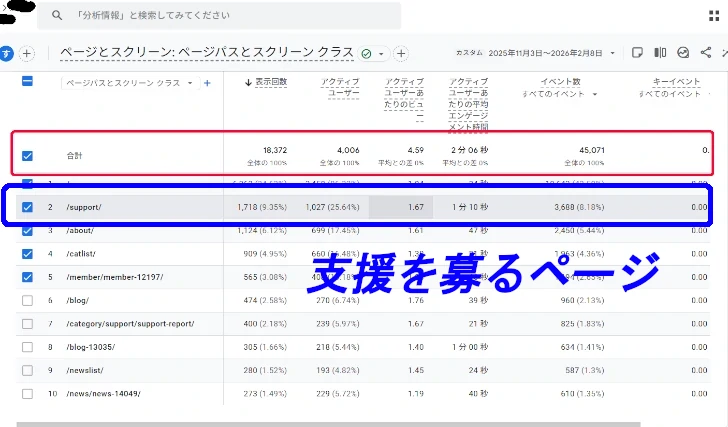
Task: Click the 合計 row label
Action: pyautogui.click(x=74, y=156)
